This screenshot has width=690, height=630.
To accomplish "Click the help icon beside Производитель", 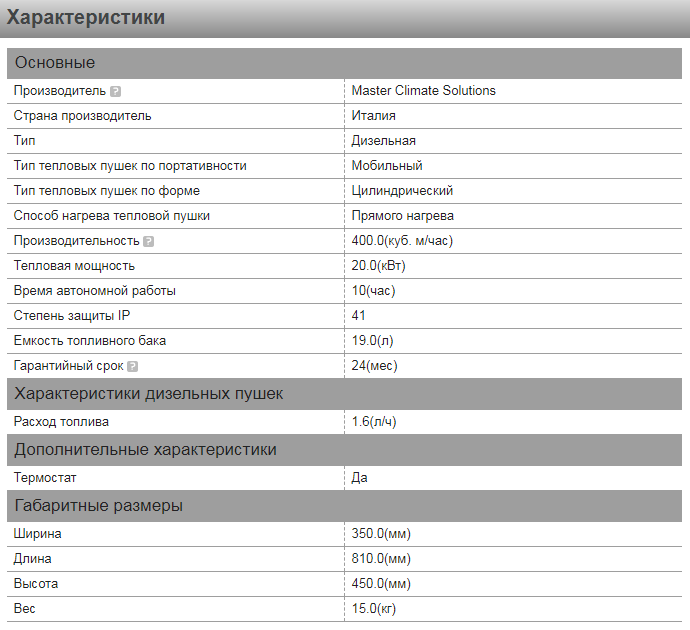I will [116, 91].
